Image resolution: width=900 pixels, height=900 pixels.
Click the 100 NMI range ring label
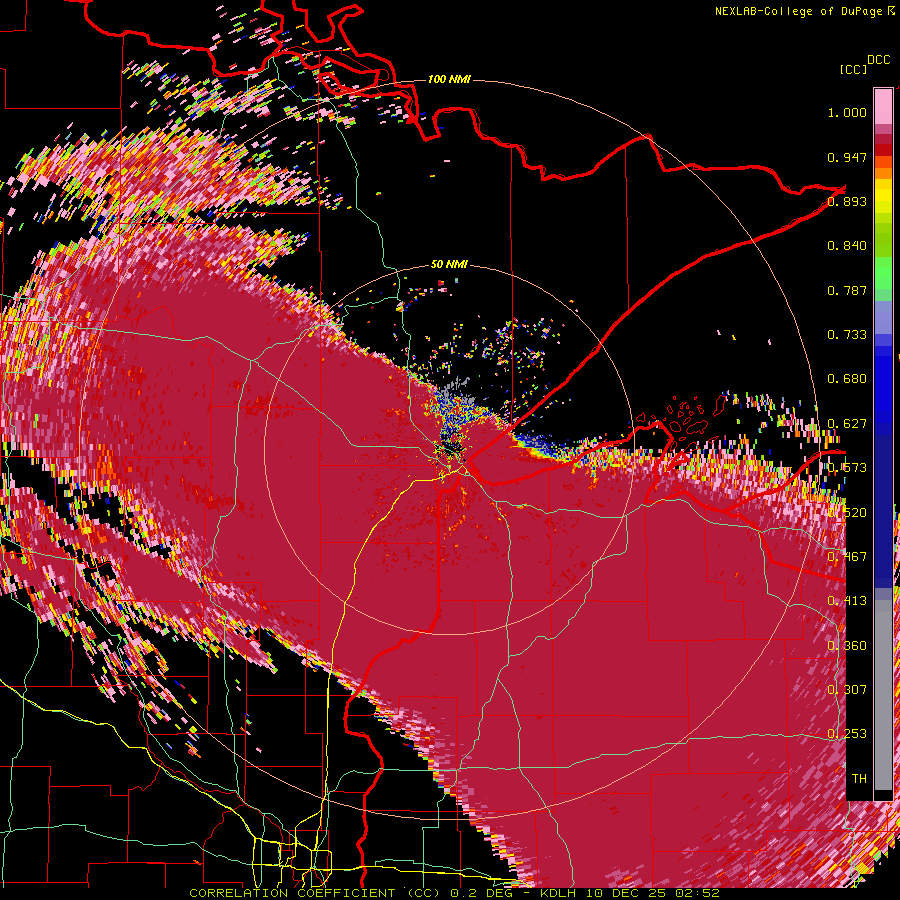449,79
